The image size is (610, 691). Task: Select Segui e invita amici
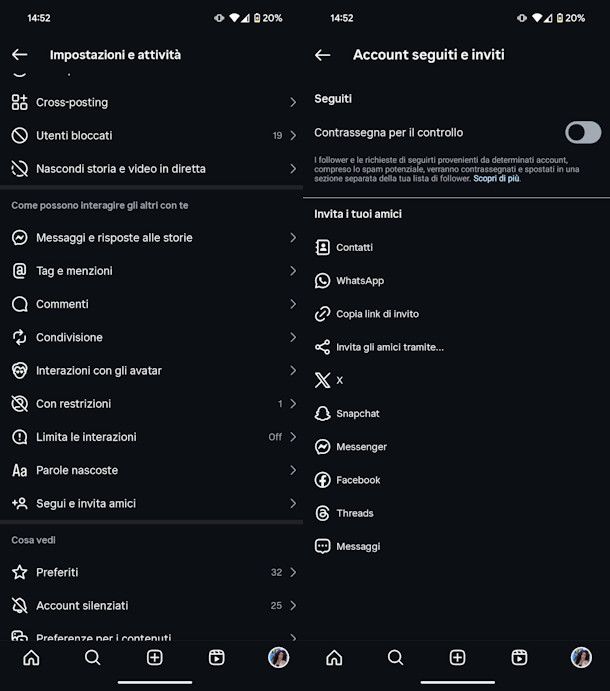coord(86,503)
